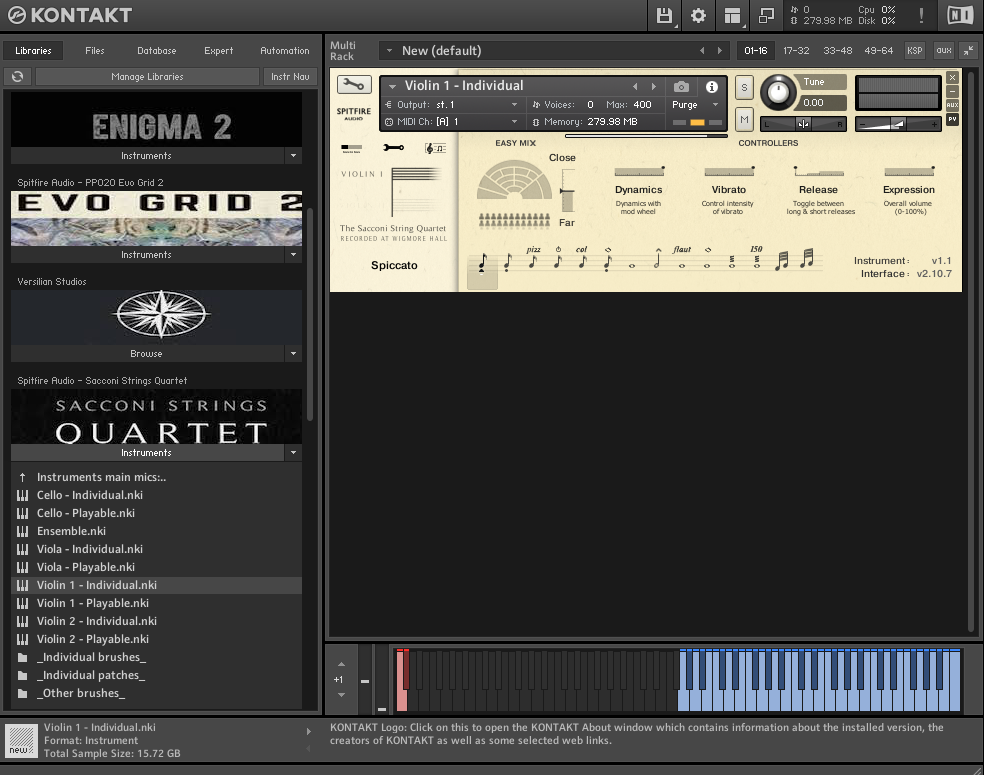The height and width of the screenshot is (775, 984).
Task: Click the Max voices value 400
Action: click(642, 105)
